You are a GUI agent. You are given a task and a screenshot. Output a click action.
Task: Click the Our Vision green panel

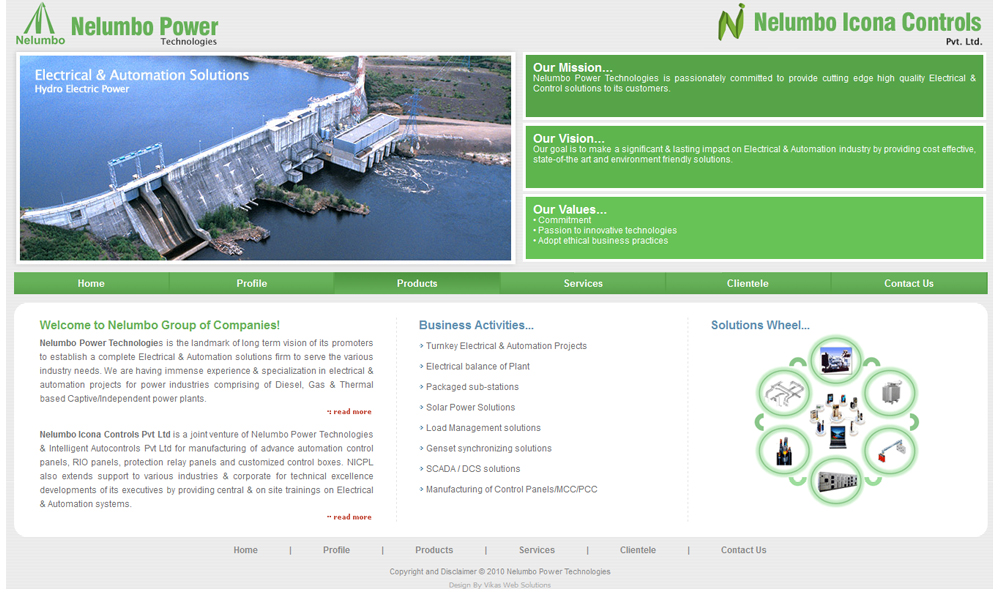754,157
